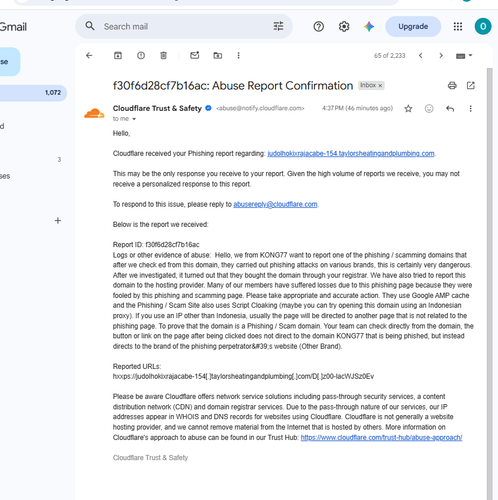Add an emoji reaction to the message
Image resolution: width=498 pixels, height=500 pixels.
coord(429,109)
